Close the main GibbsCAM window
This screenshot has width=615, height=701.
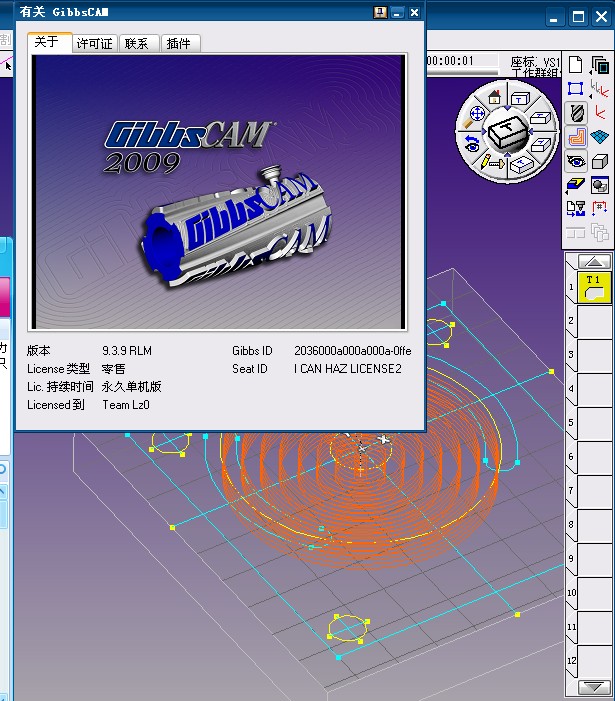tap(602, 17)
